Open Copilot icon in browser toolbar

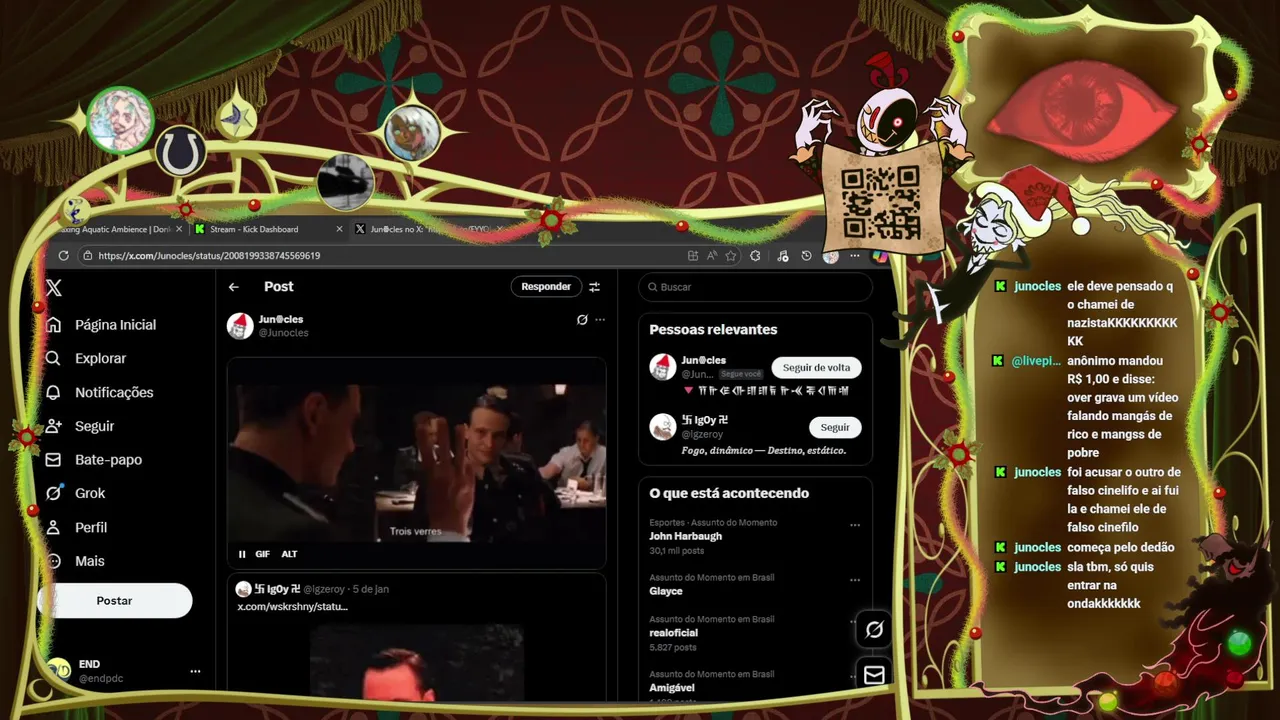coord(880,256)
